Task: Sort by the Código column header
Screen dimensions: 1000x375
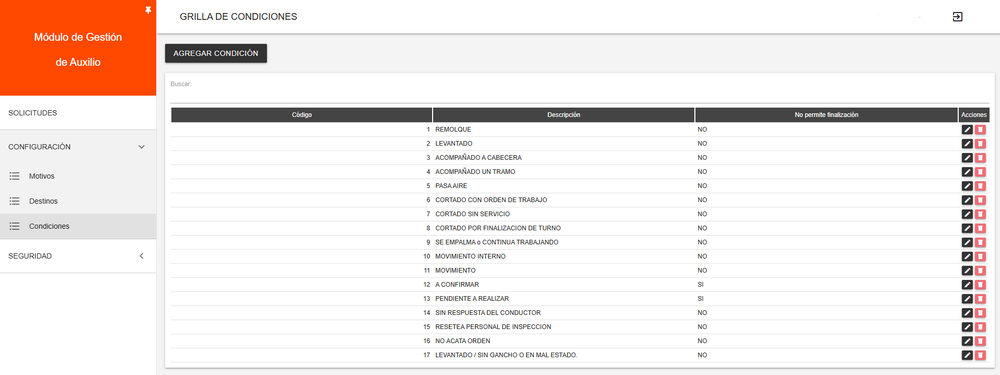Action: click(302, 115)
